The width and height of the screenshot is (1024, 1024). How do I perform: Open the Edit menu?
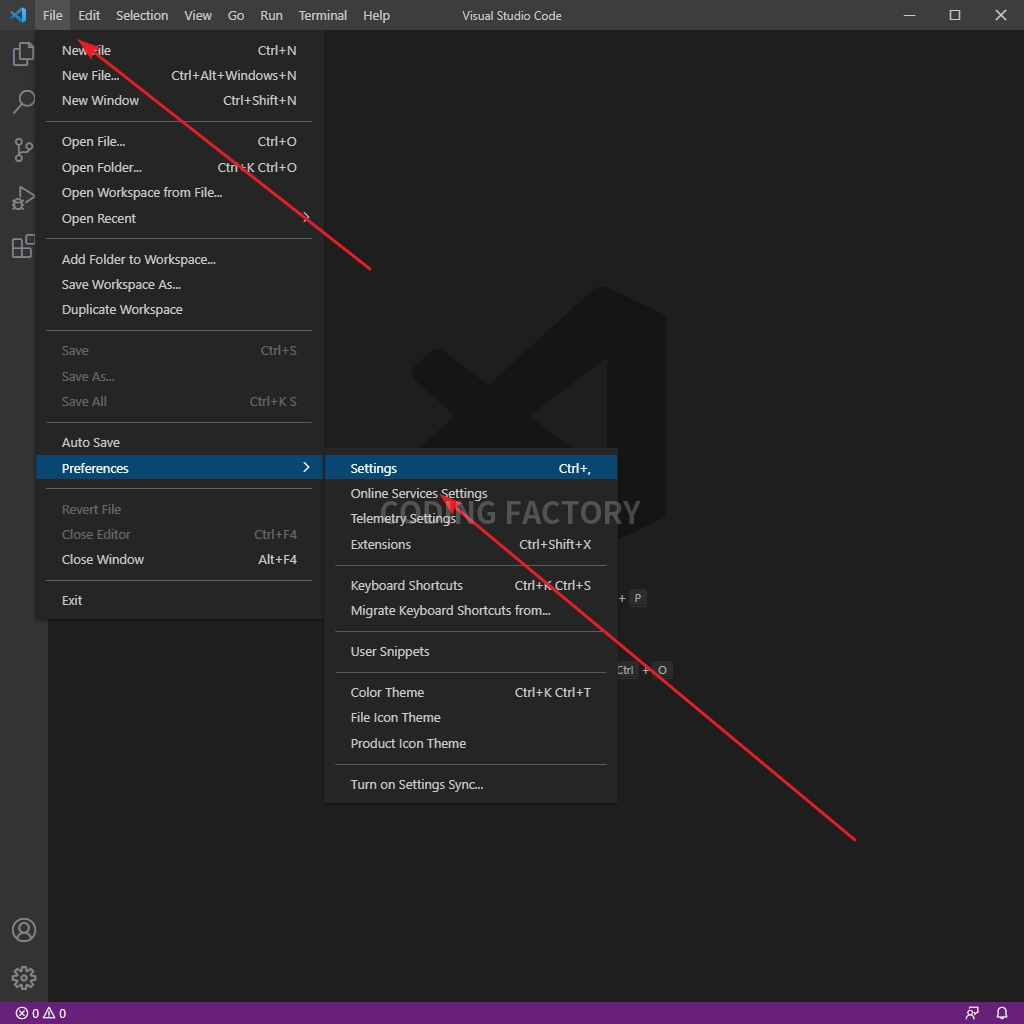click(89, 15)
